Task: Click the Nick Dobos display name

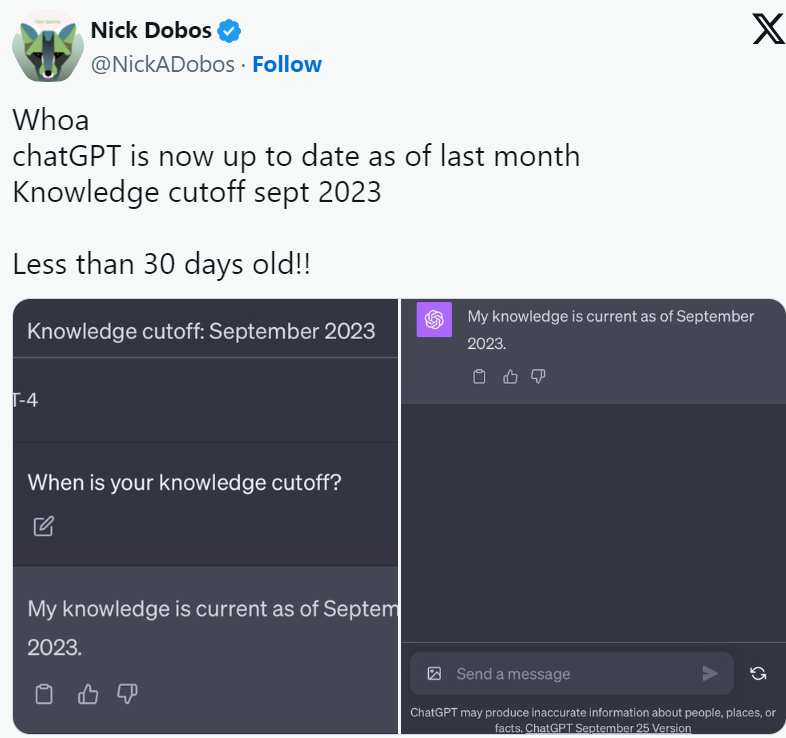Action: pos(152,31)
